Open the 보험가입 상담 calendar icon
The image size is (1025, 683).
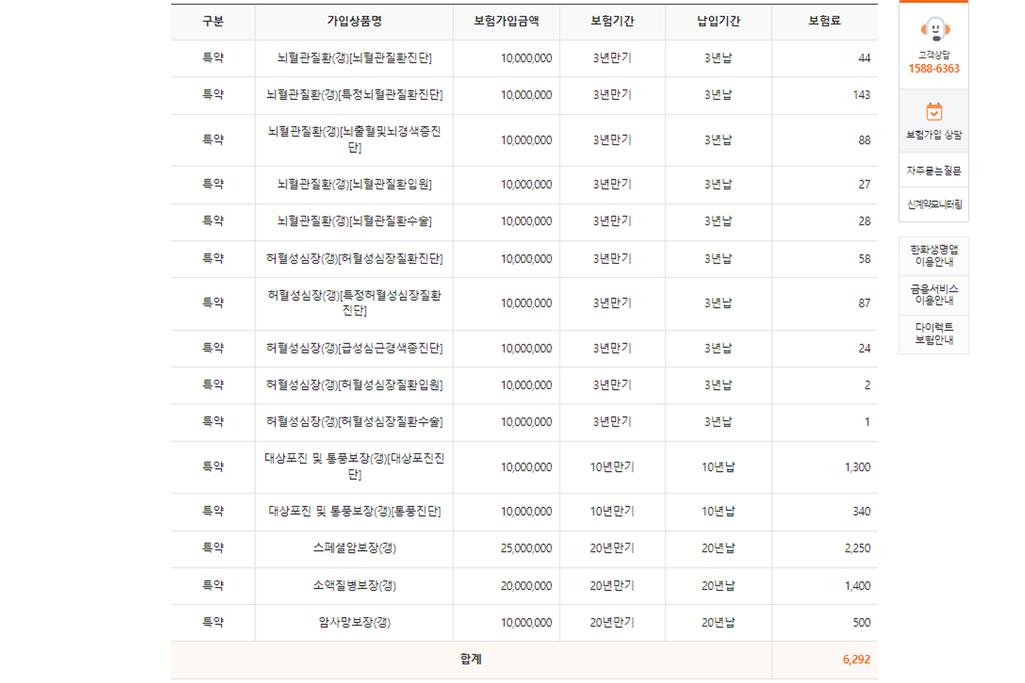[934, 112]
